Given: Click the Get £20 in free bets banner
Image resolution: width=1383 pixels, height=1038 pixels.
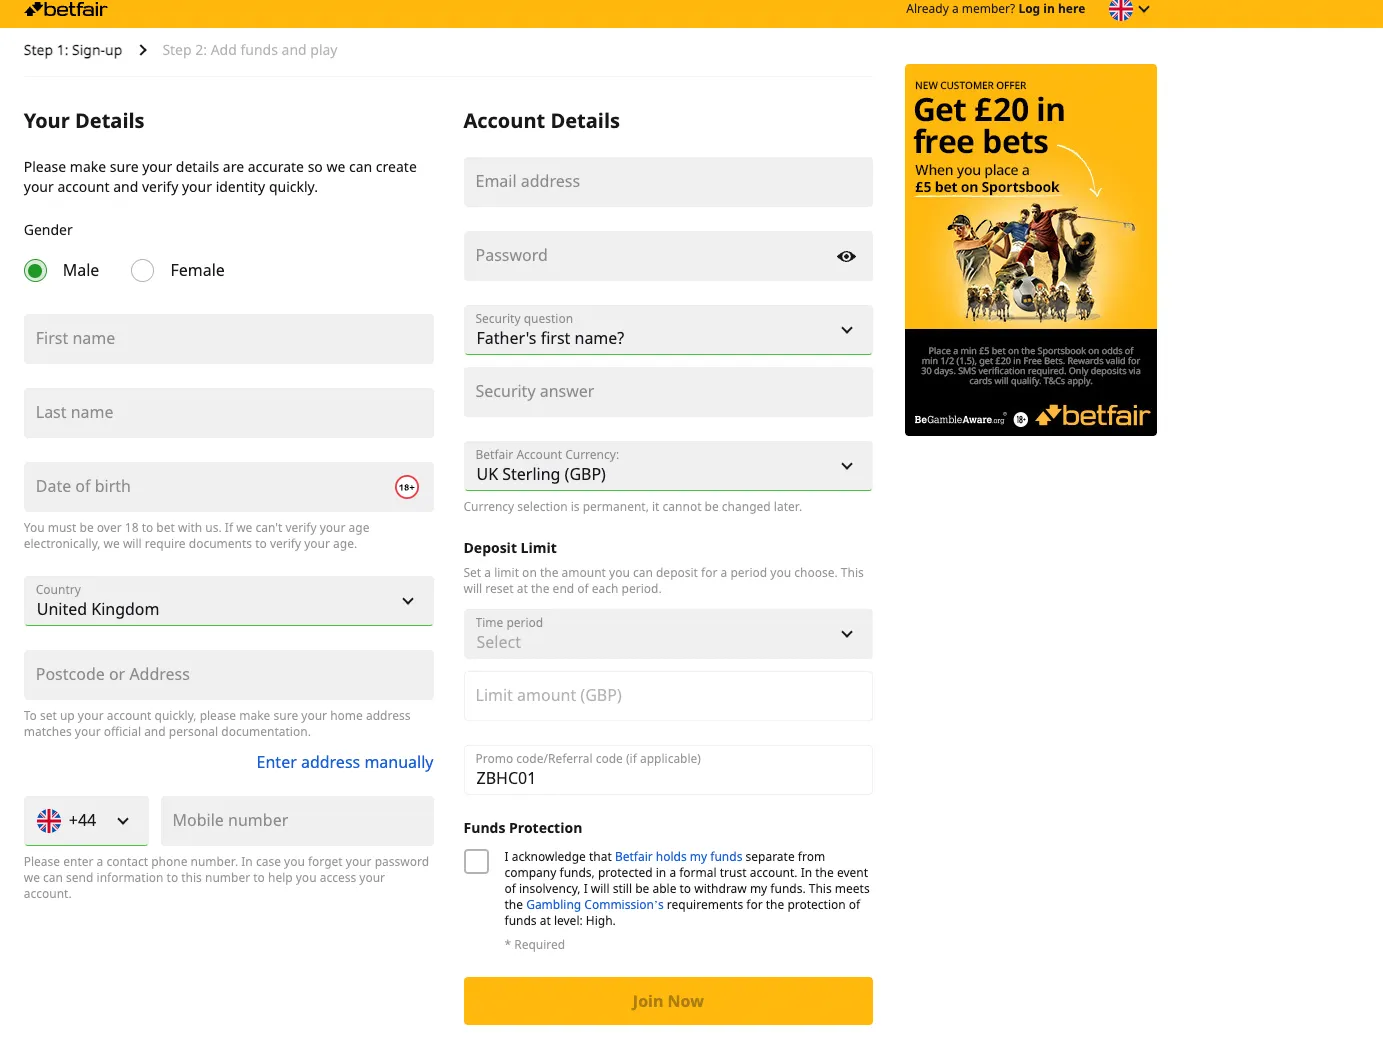Looking at the screenshot, I should pos(1031,250).
